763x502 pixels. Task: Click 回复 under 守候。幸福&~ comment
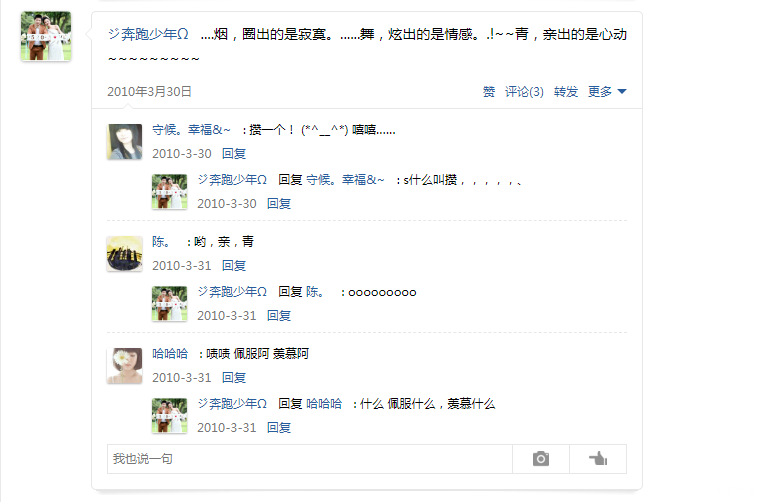tap(234, 154)
